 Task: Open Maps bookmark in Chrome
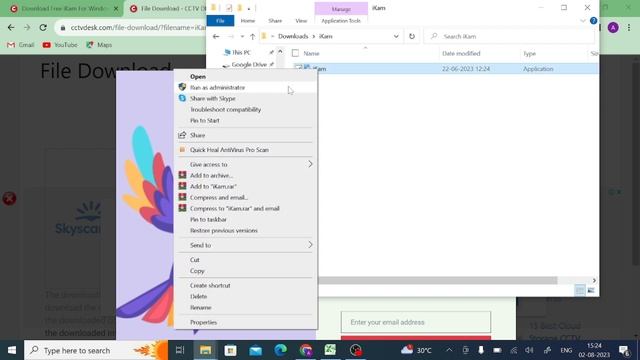[99, 45]
